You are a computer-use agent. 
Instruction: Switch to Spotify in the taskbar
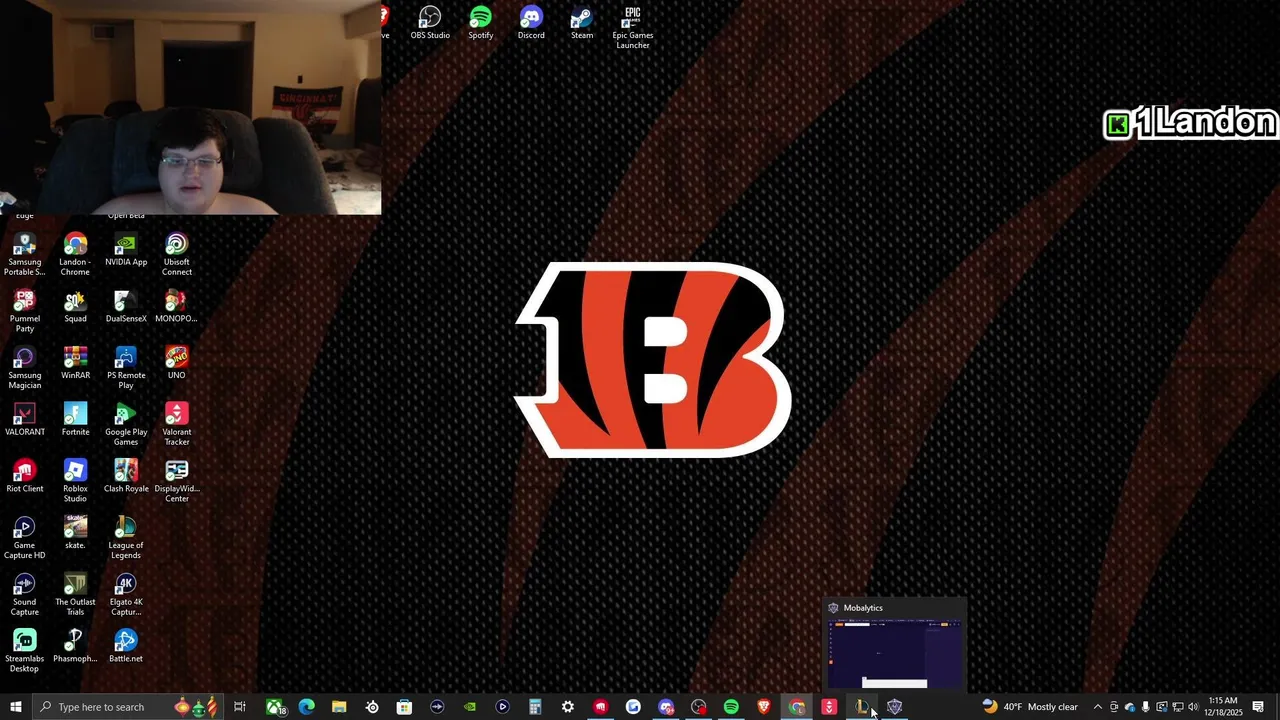pyautogui.click(x=731, y=707)
